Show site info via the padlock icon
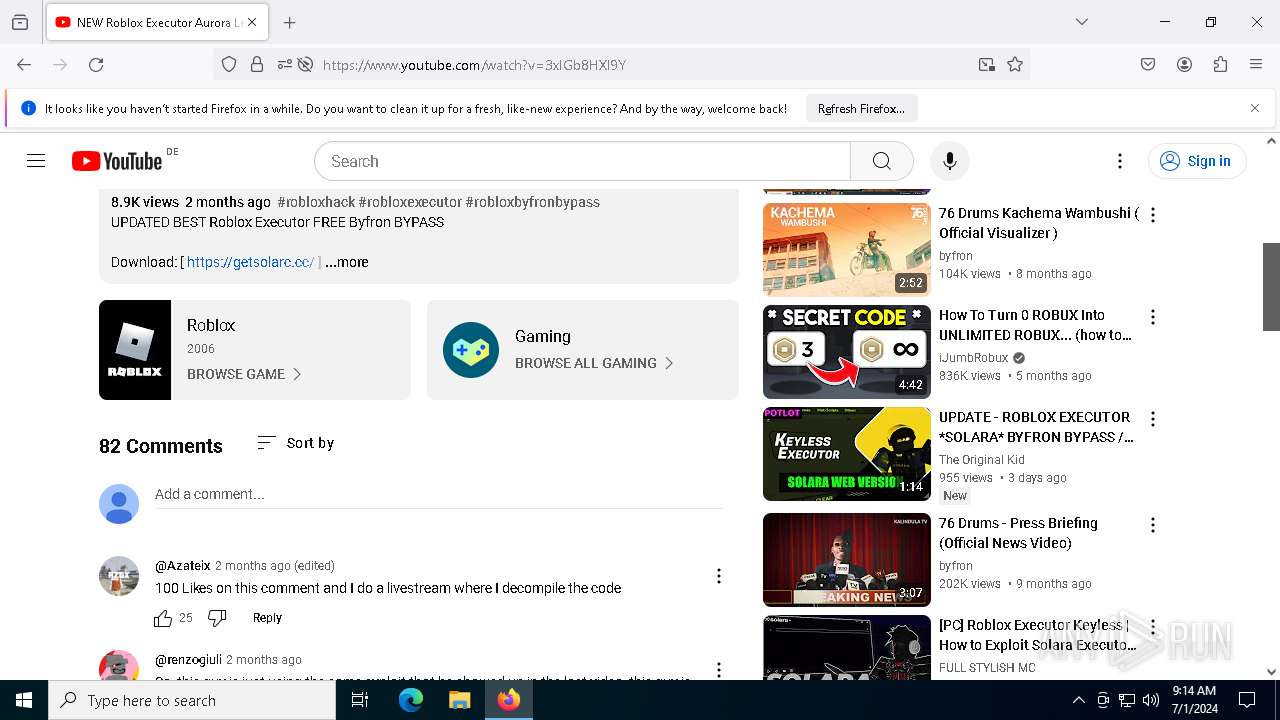Screen dimensions: 1280x720 257,64
